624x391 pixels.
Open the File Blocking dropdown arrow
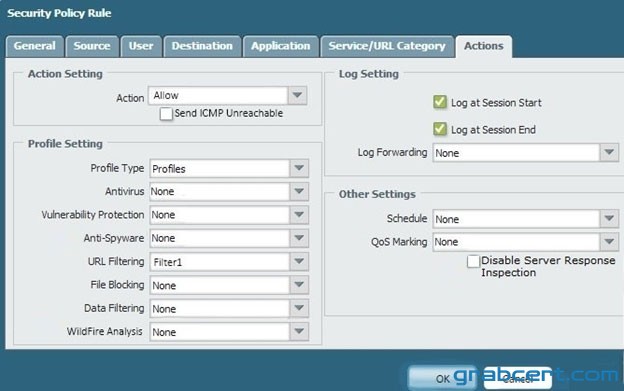(x=299, y=285)
